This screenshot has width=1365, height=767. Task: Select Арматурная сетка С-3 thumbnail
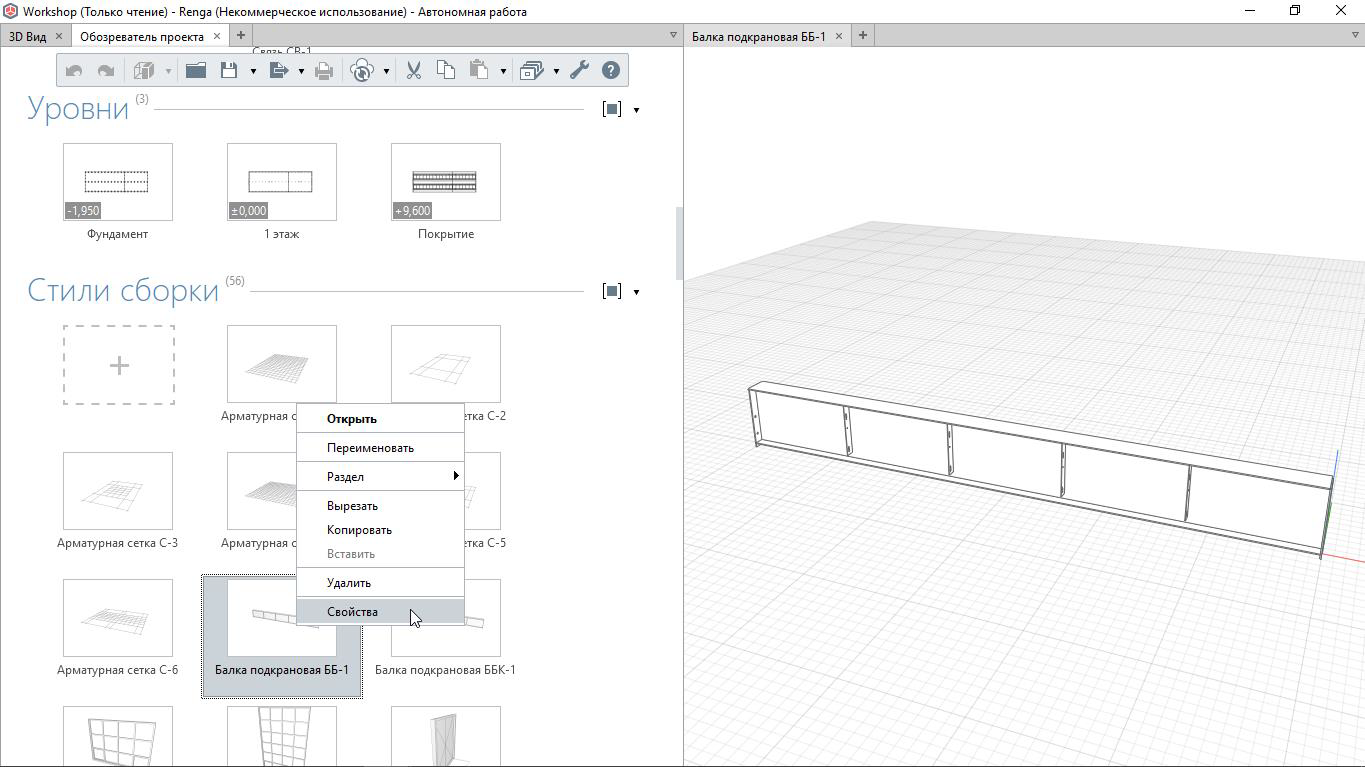coord(118,491)
